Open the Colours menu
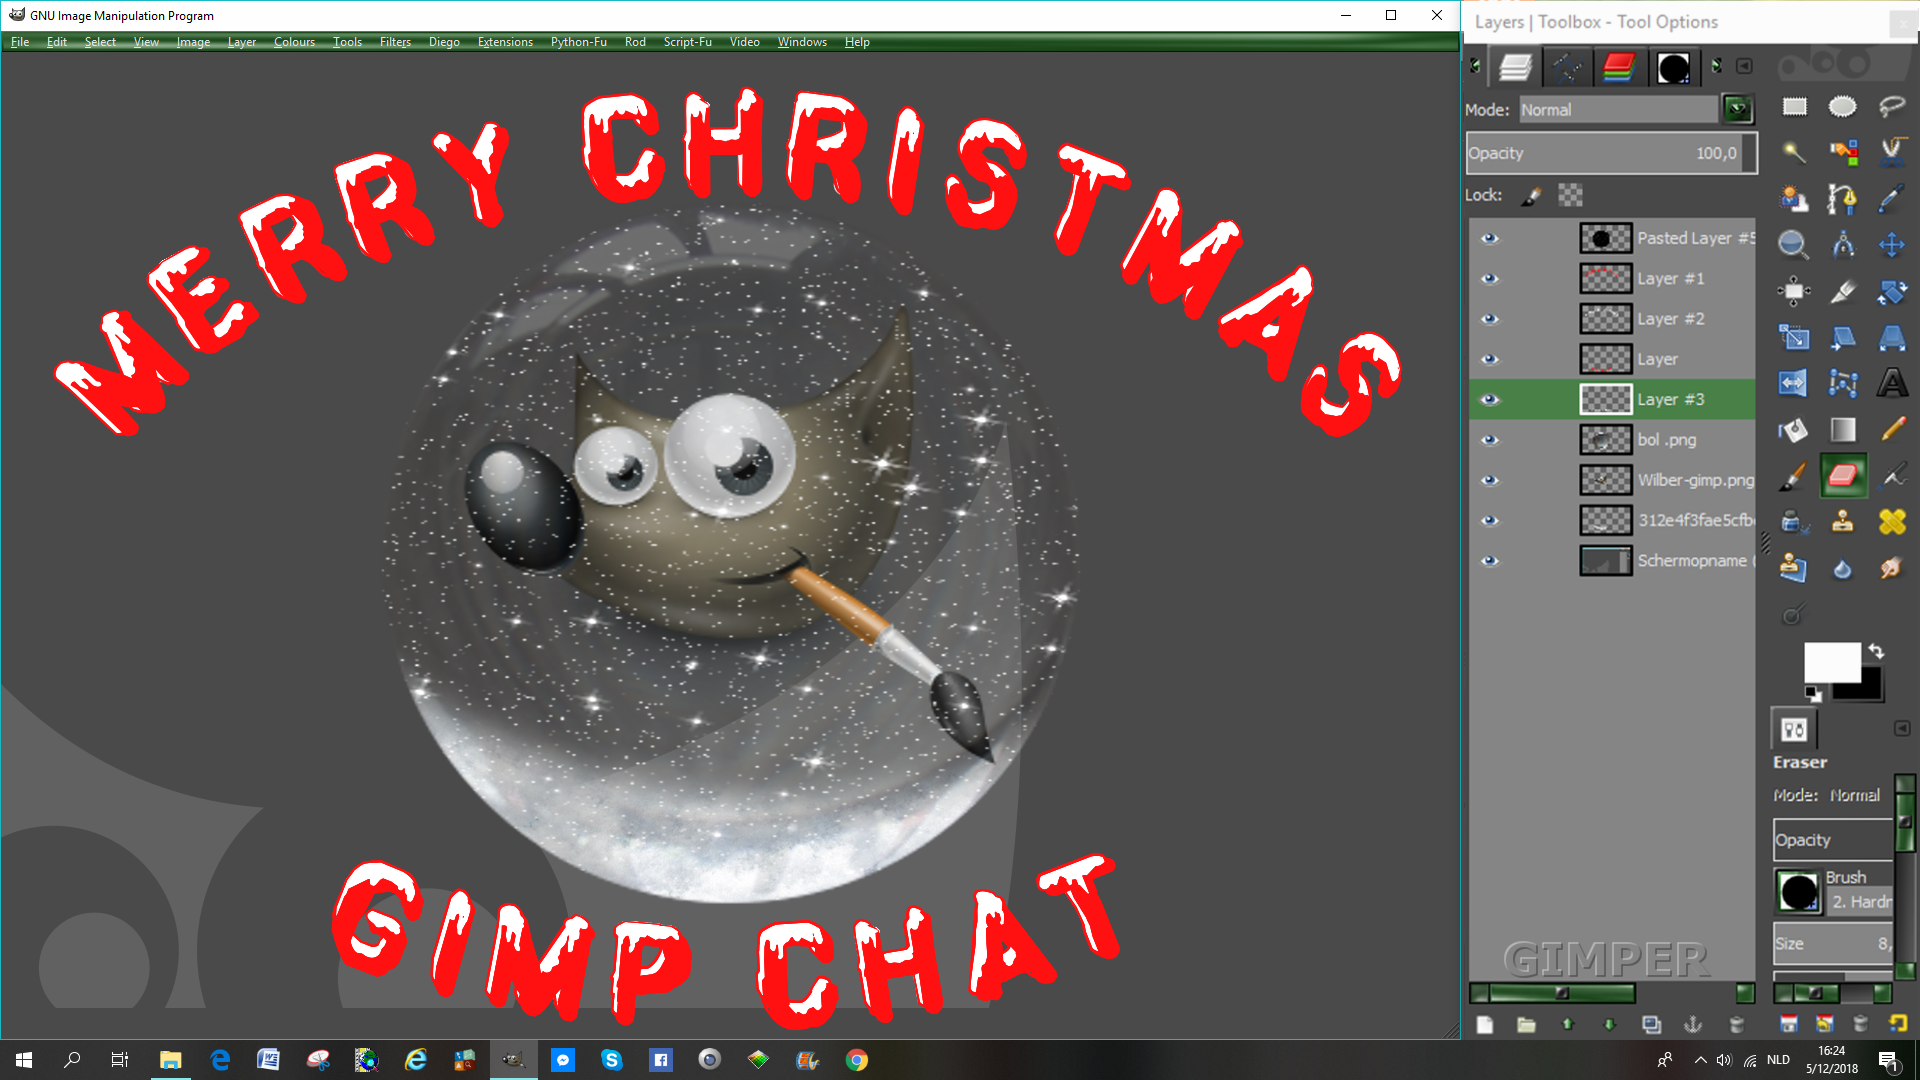 point(294,42)
